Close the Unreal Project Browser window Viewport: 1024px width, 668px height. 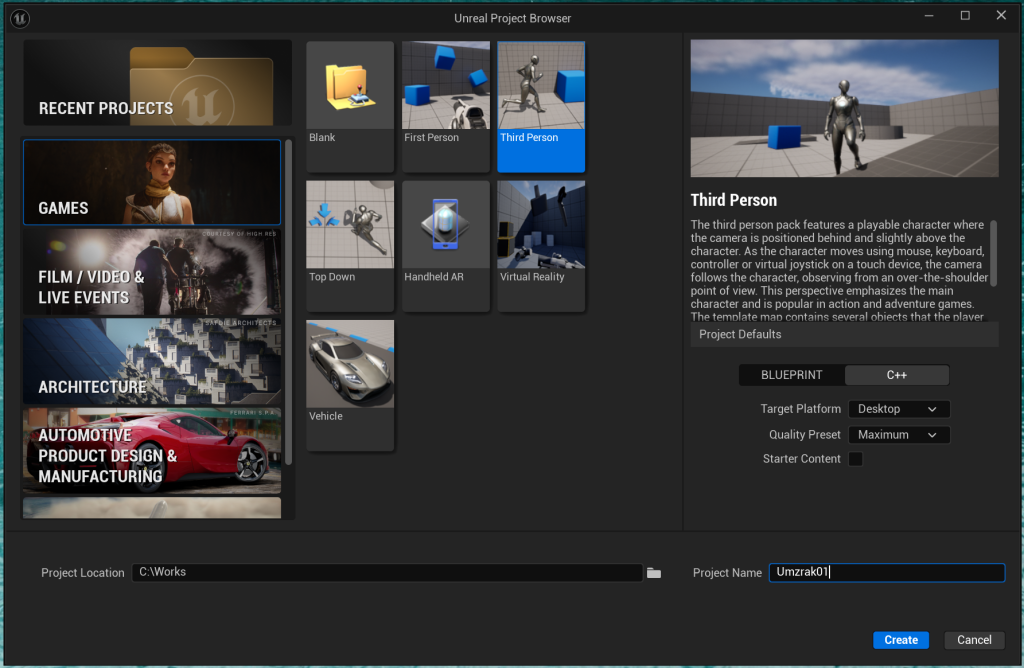click(x=1001, y=16)
